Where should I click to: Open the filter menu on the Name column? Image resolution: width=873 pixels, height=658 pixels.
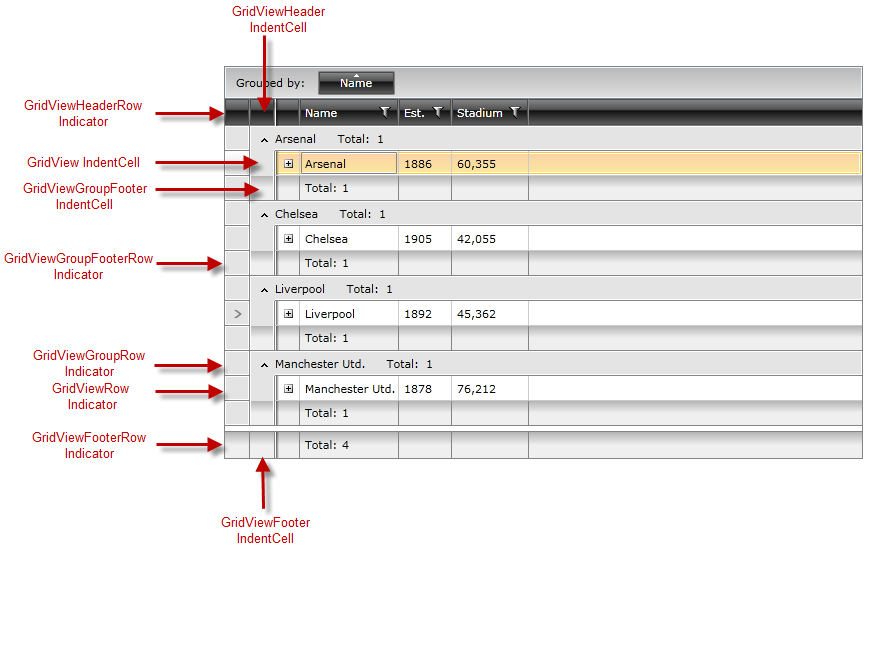coord(385,112)
